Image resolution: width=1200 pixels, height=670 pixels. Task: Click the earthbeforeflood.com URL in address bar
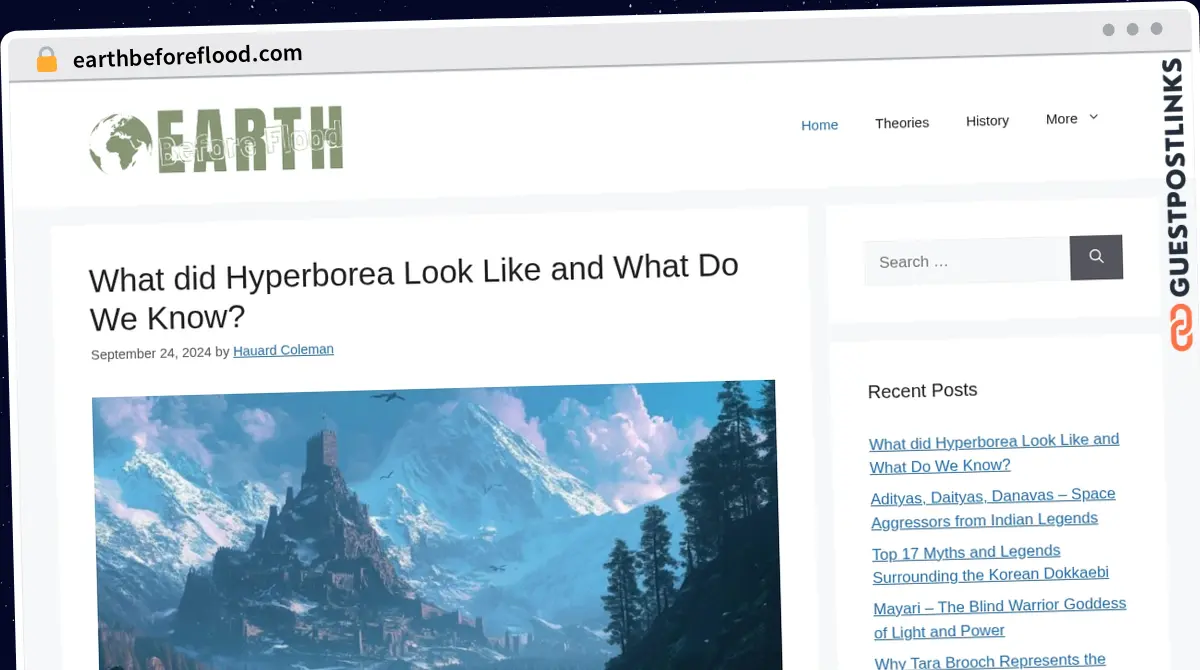[187, 56]
